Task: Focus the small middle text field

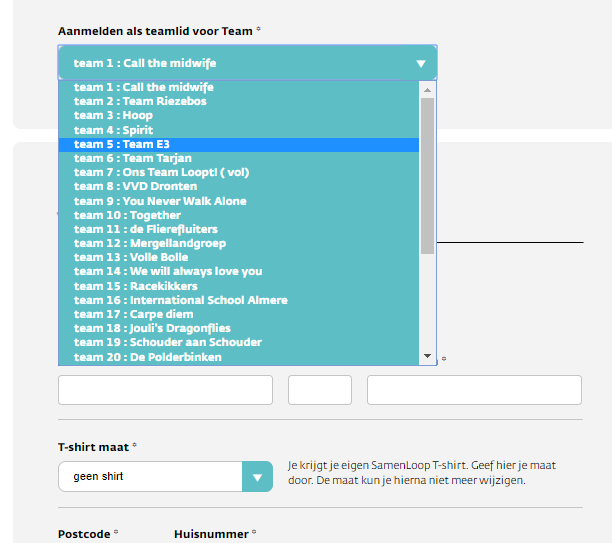Action: click(320, 390)
